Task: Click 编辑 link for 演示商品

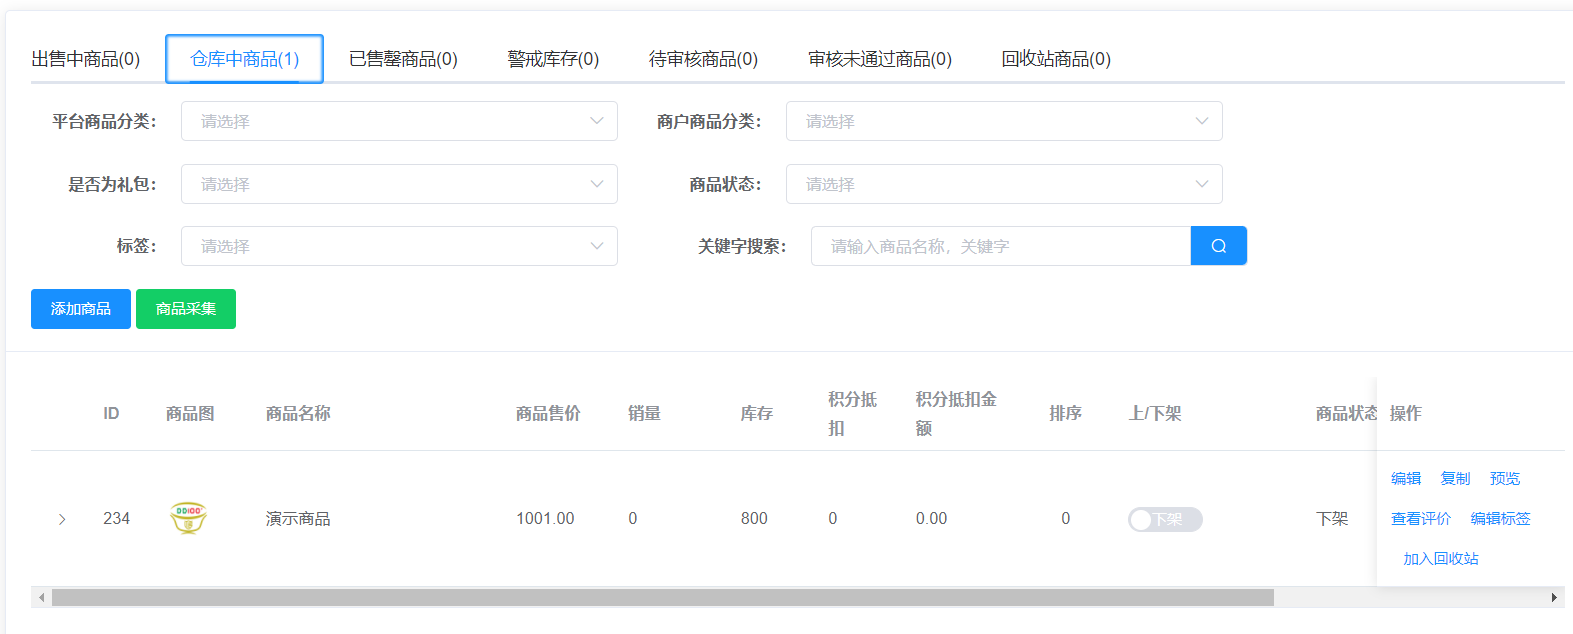Action: 1406,479
